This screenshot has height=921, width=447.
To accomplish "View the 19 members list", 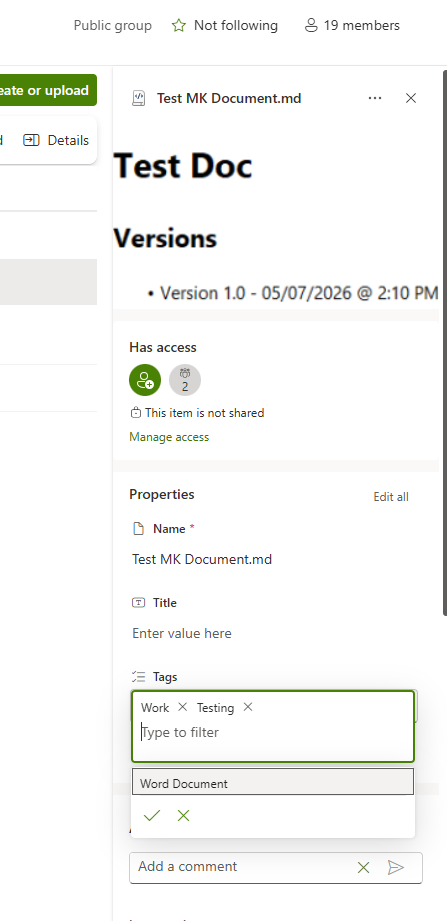I will (x=352, y=26).
